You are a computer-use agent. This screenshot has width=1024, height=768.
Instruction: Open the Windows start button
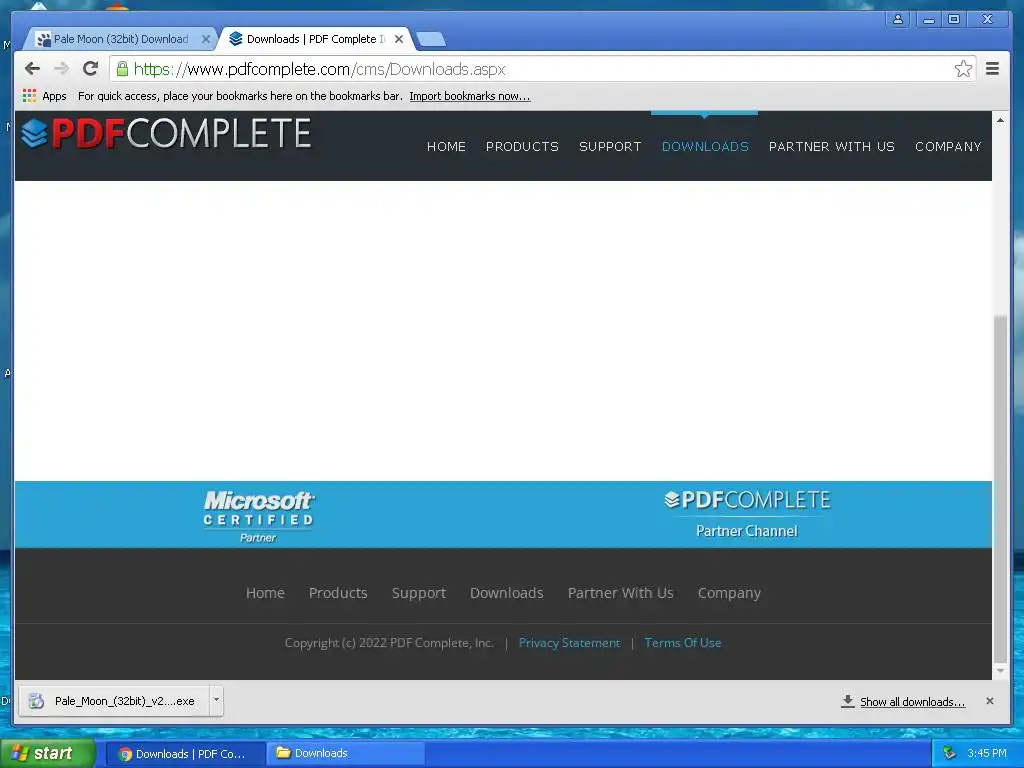point(48,754)
